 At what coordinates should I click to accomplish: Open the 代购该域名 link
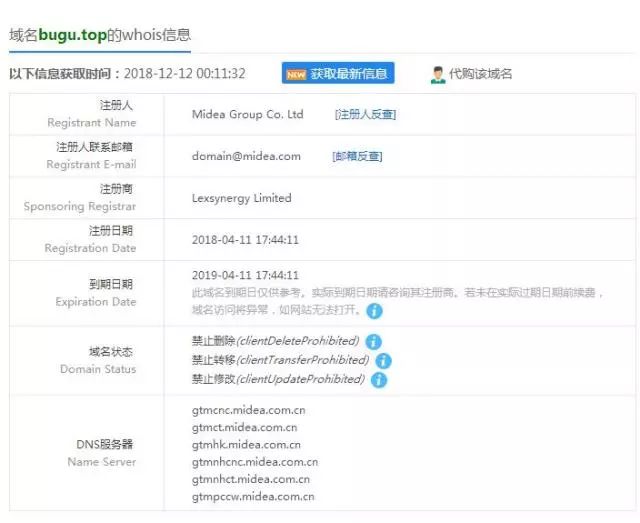[x=480, y=74]
